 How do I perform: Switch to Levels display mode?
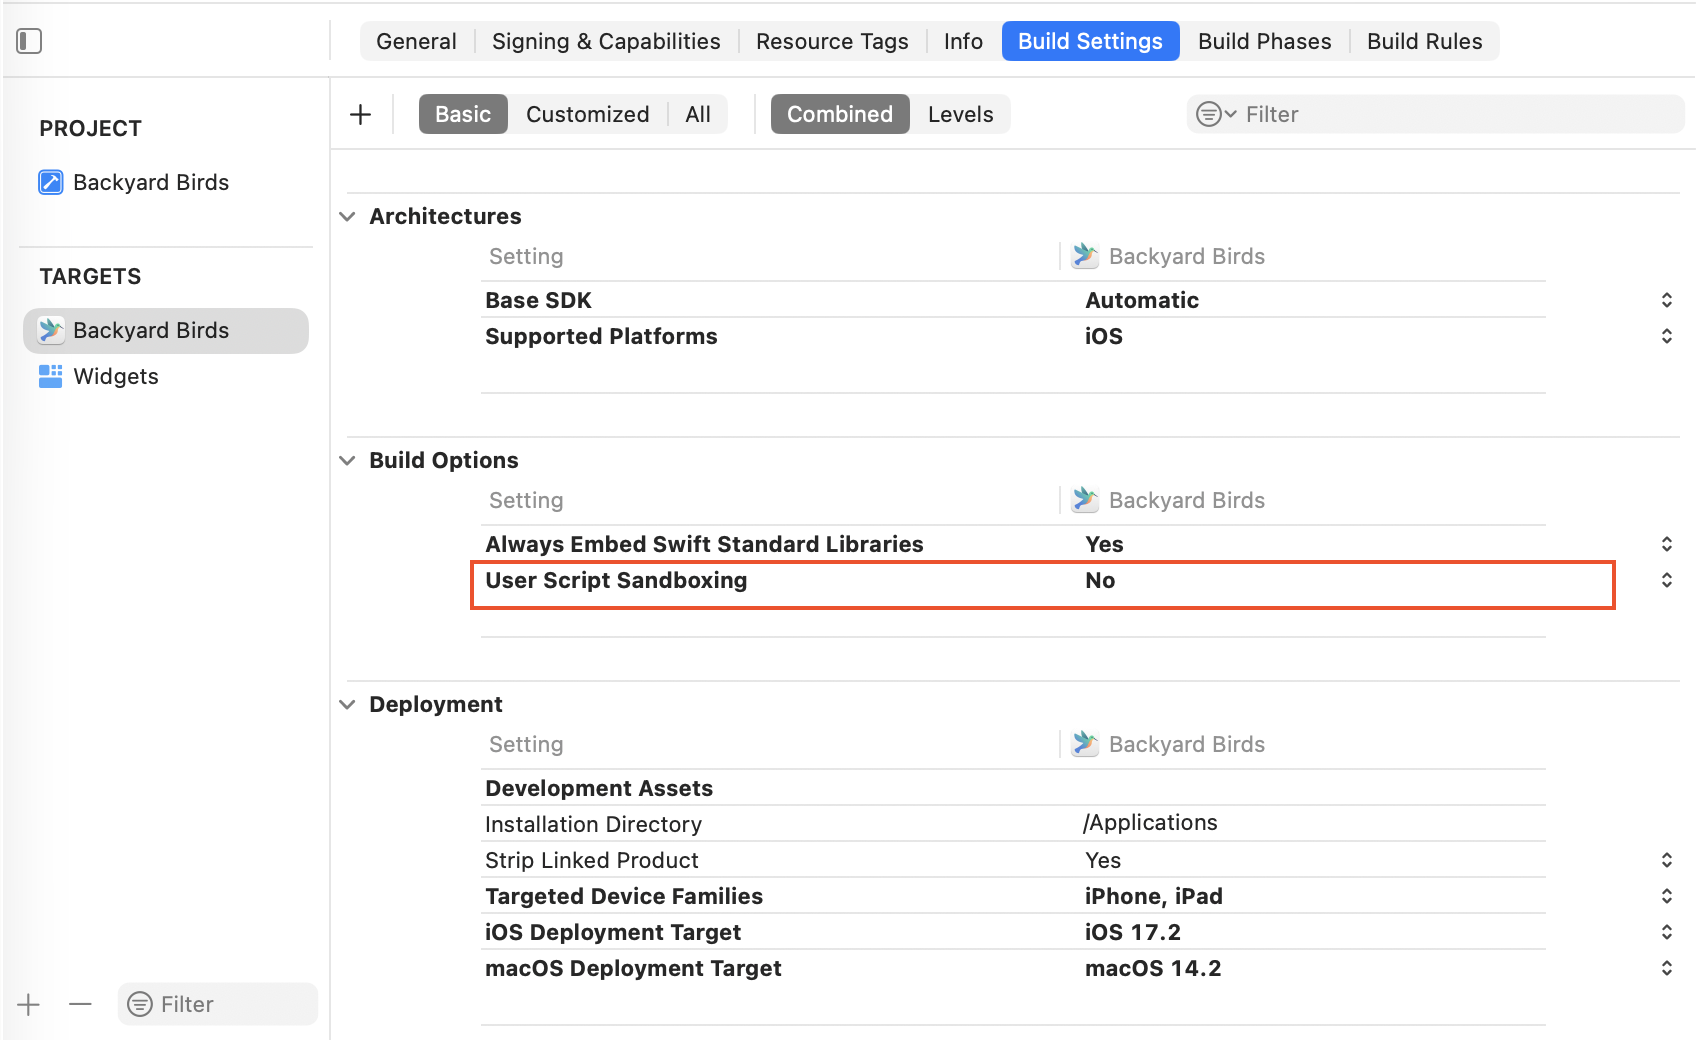960,115
